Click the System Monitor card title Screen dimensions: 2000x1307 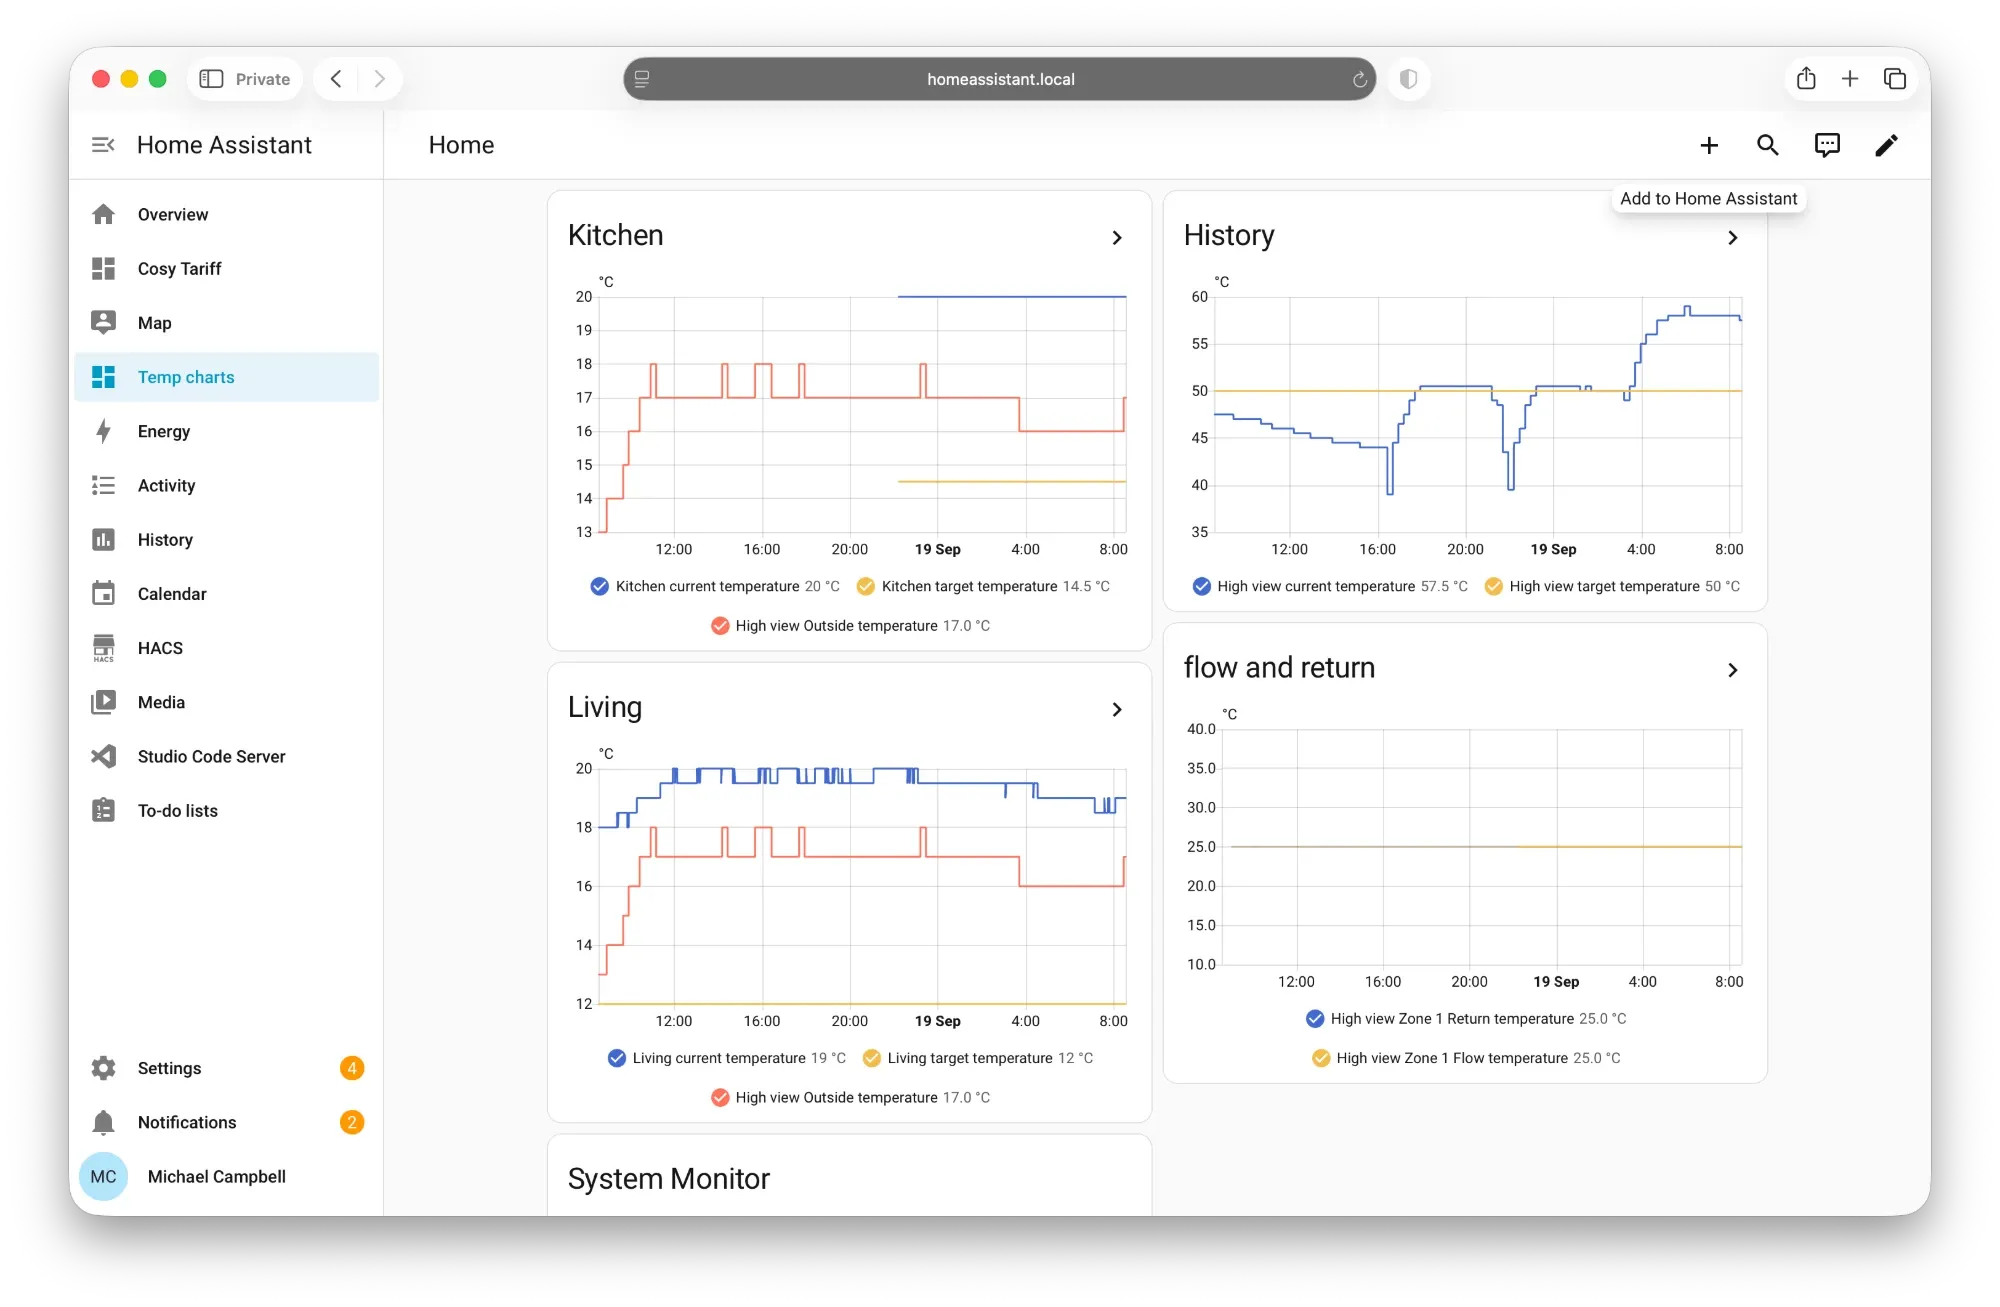coord(668,1179)
